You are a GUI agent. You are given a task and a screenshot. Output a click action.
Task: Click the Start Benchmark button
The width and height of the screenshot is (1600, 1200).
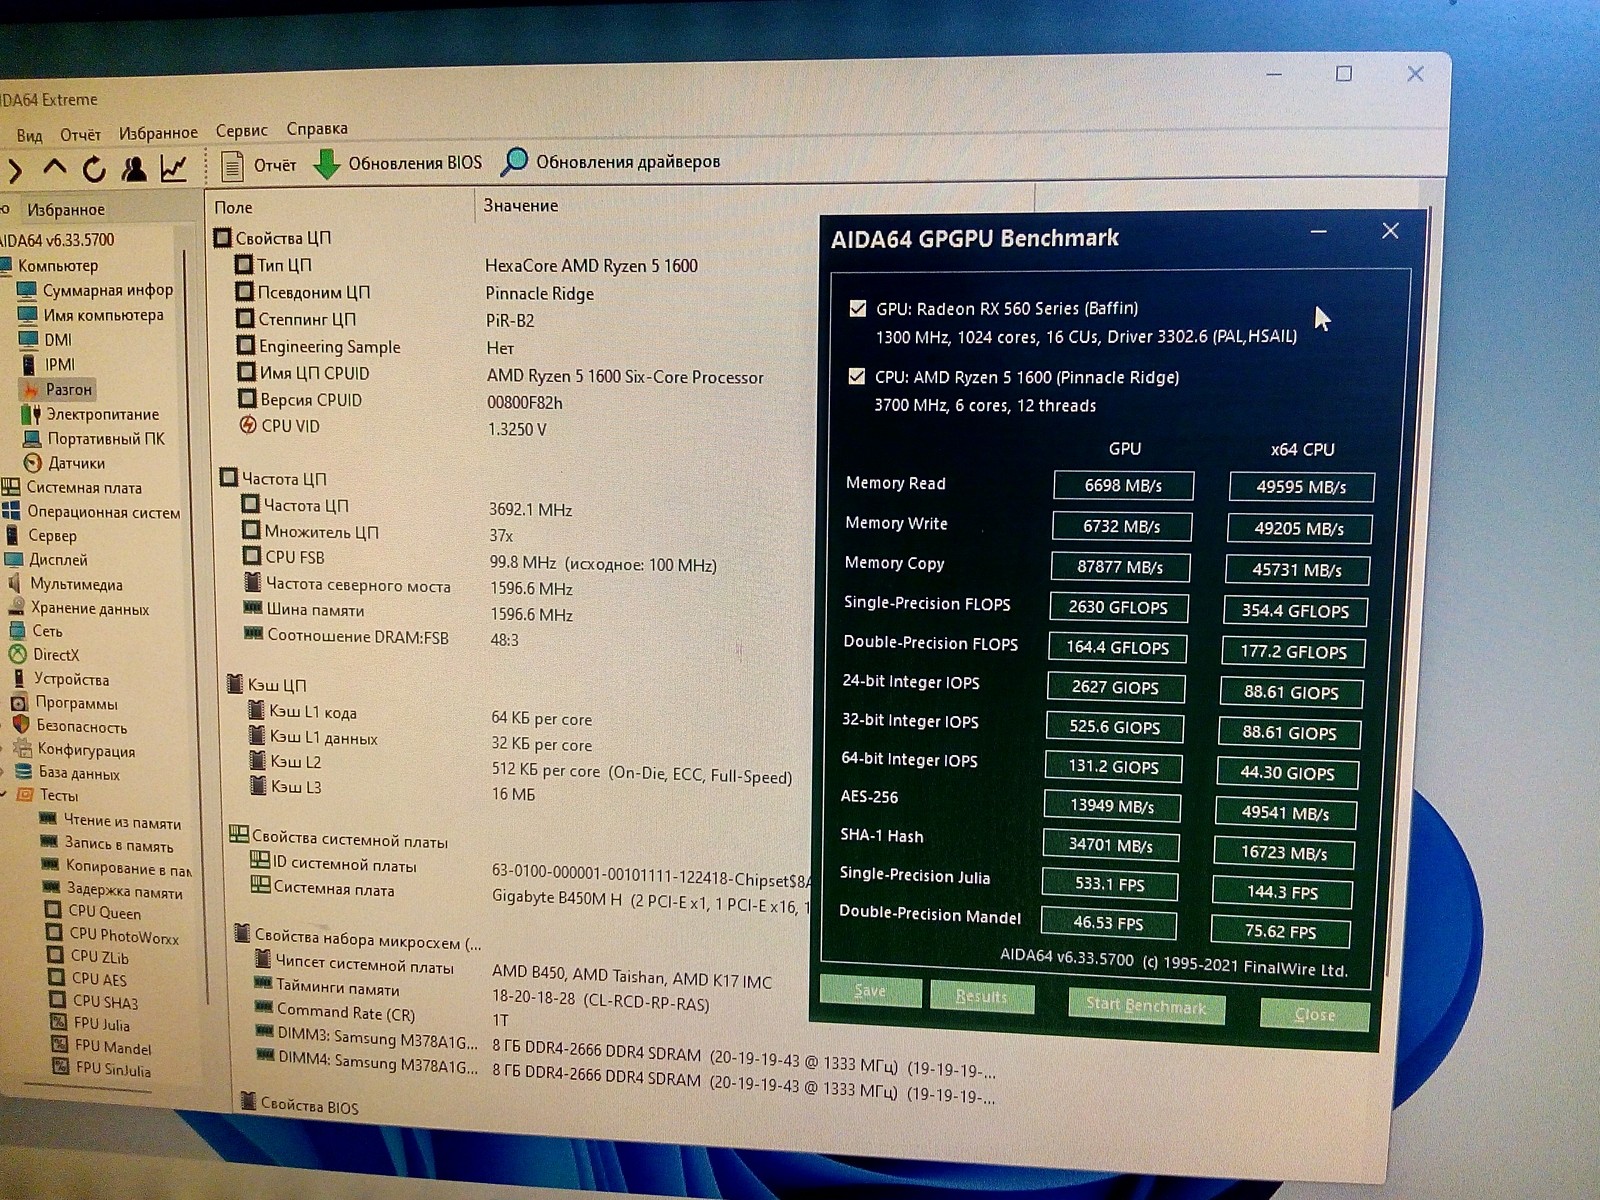click(x=1145, y=1005)
